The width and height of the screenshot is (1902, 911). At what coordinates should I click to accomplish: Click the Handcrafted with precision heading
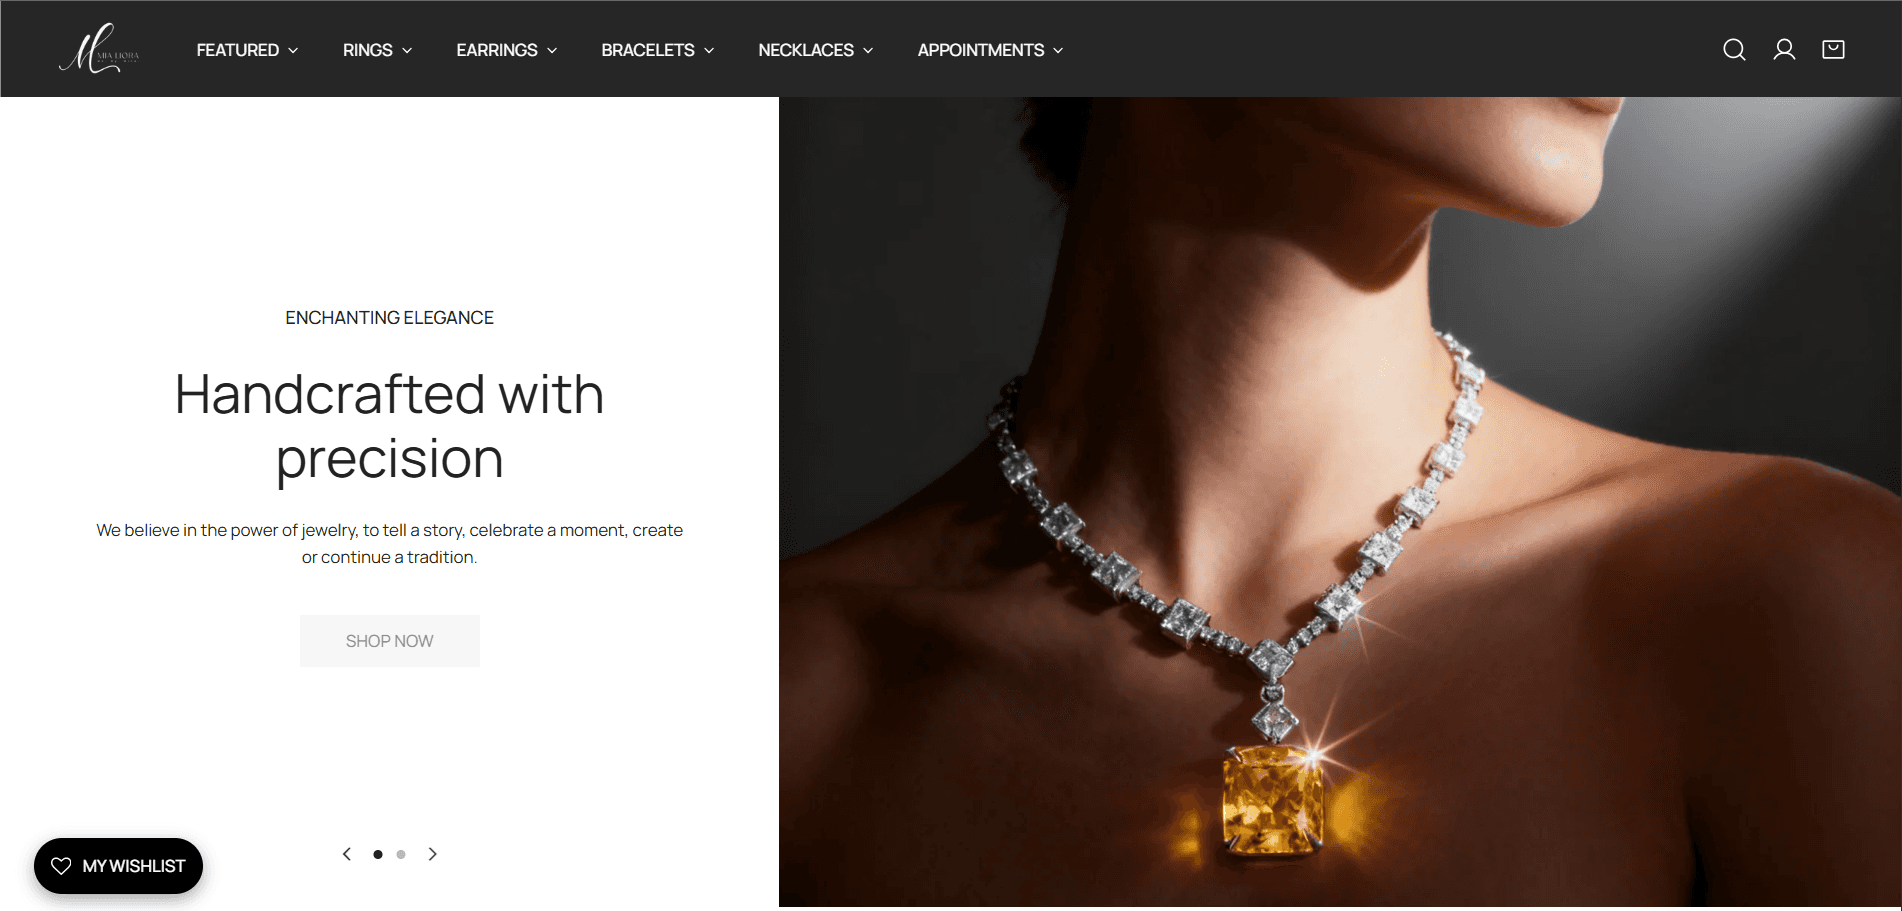[x=390, y=426]
